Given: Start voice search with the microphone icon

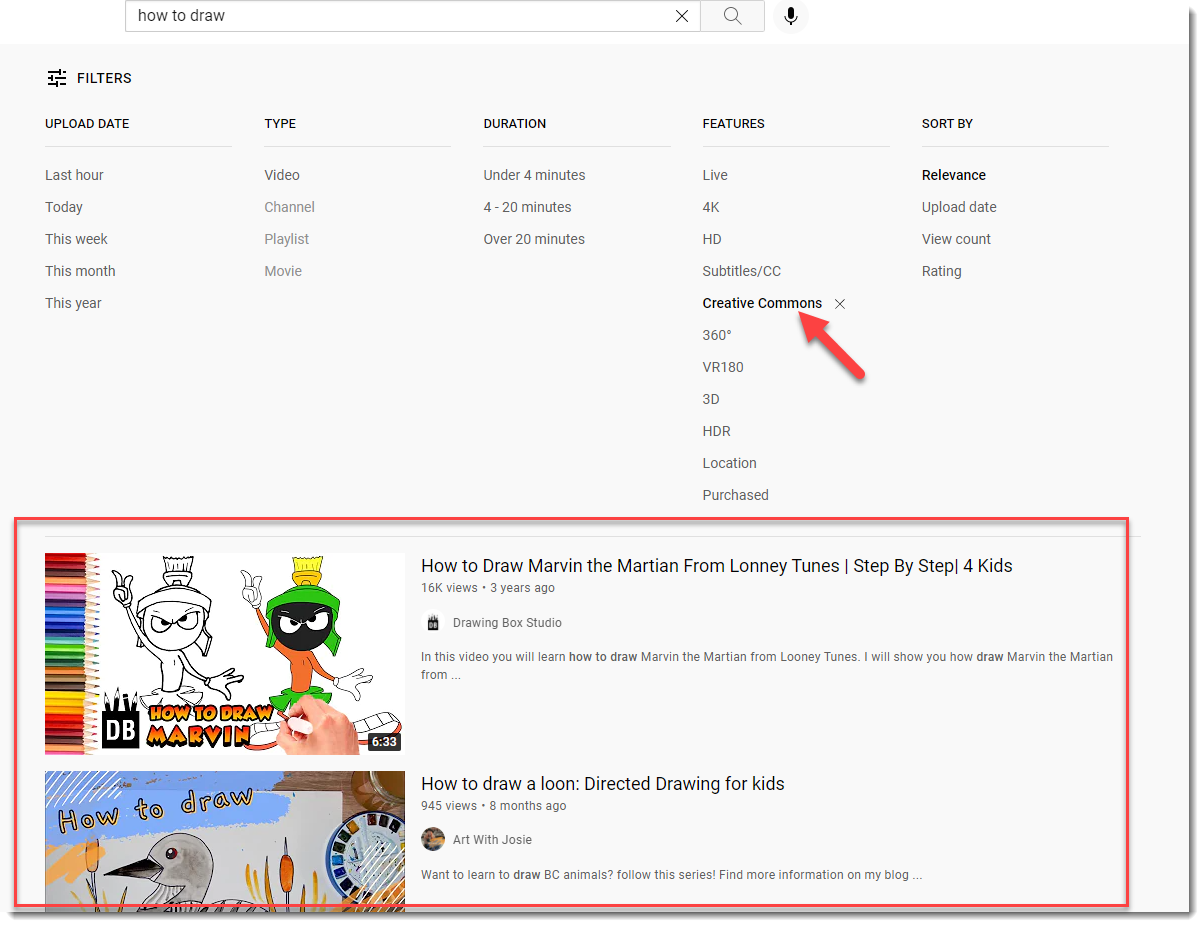Looking at the screenshot, I should click(791, 16).
